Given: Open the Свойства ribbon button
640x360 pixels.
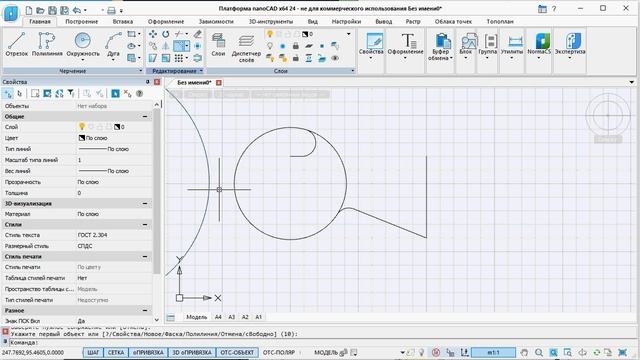Looking at the screenshot, I should [x=371, y=46].
